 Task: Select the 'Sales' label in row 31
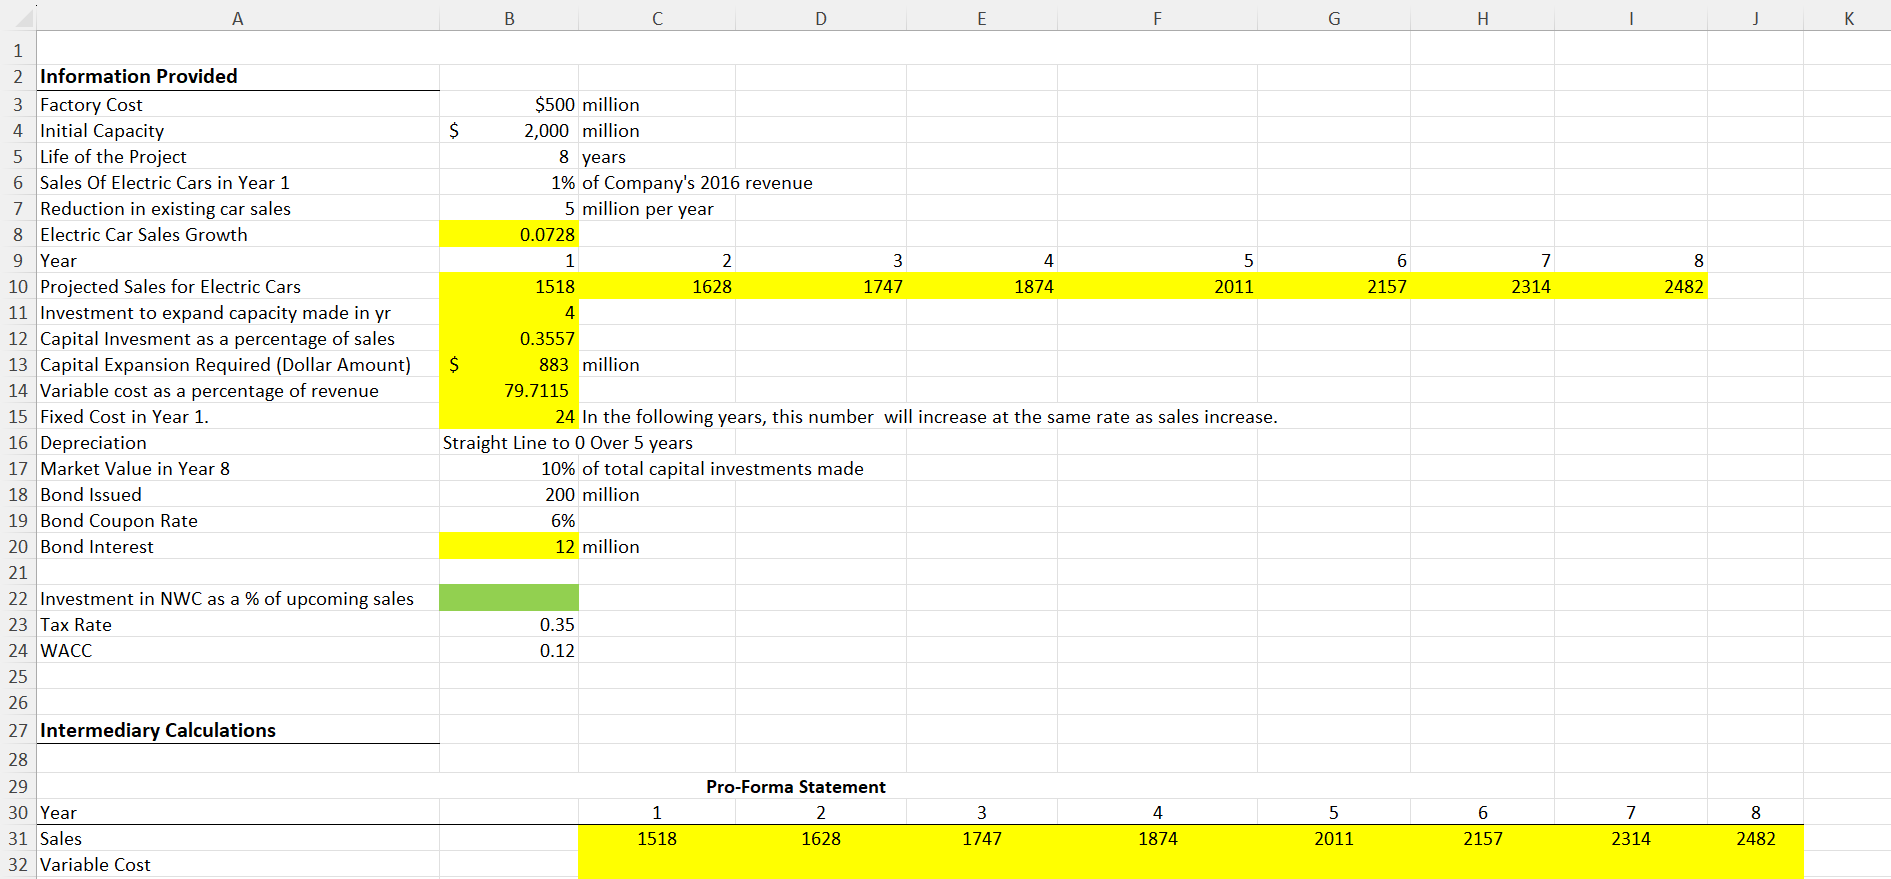coord(238,838)
